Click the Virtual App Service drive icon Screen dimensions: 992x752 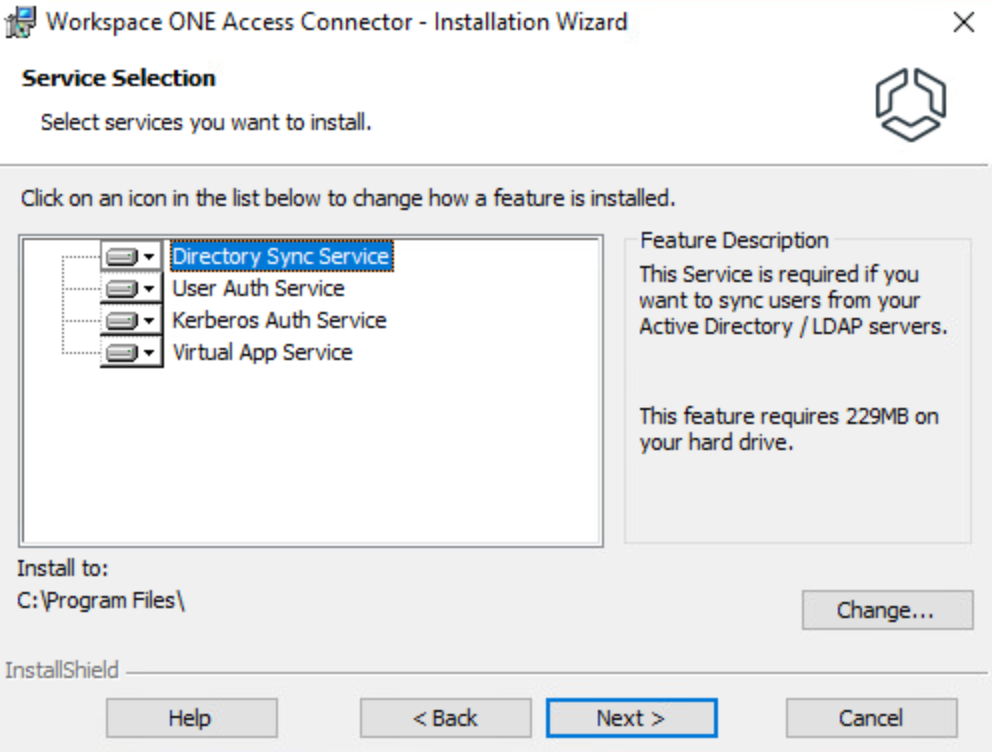[x=121, y=353]
